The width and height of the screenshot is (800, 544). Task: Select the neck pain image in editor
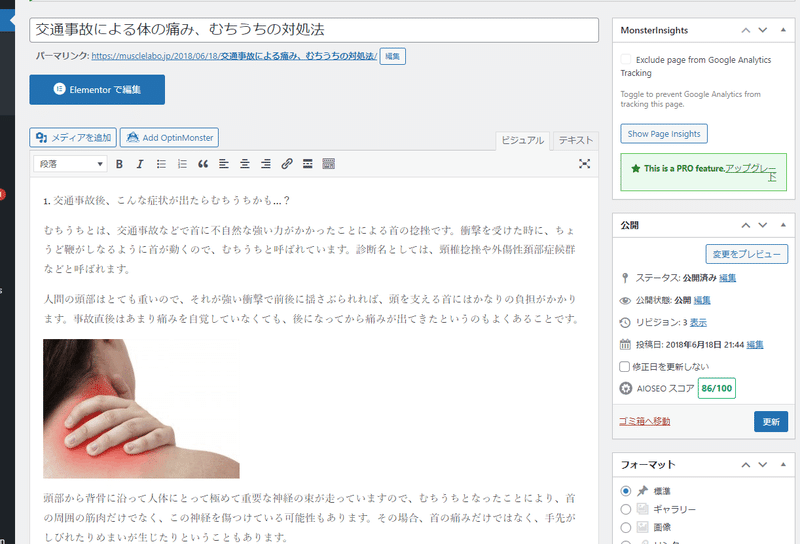coord(141,409)
